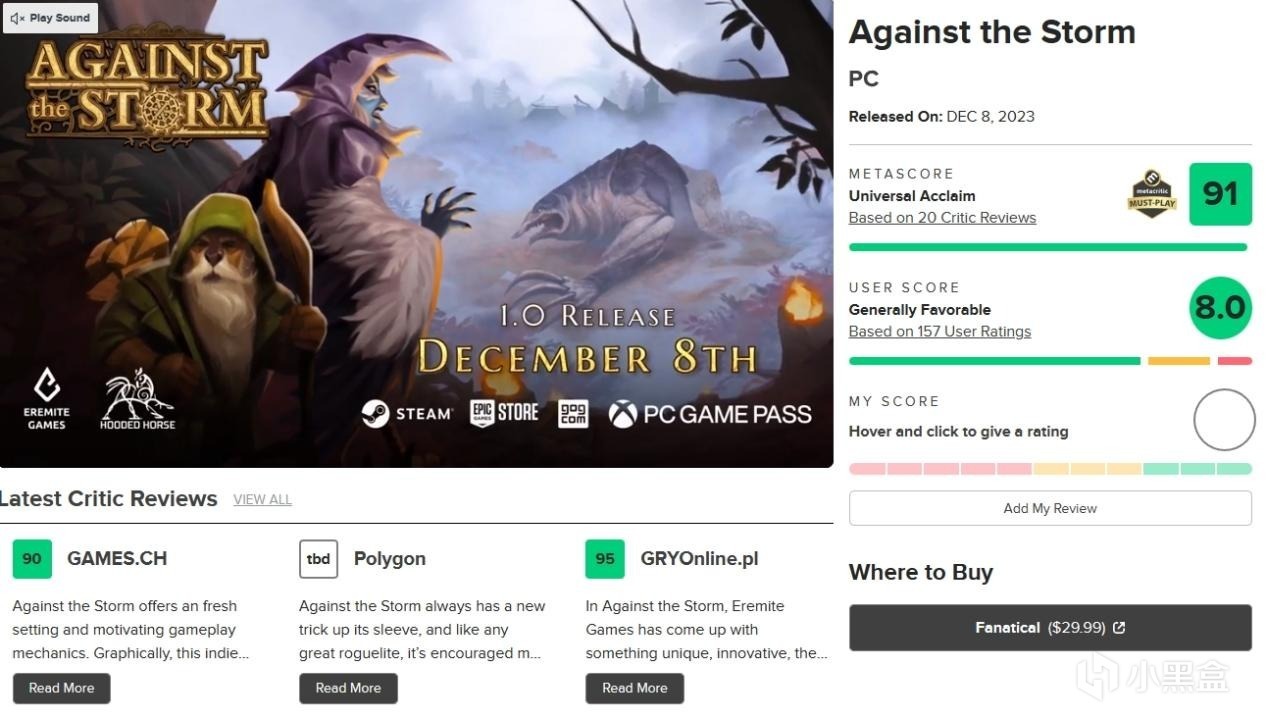1266x719 pixels.
Task: Click the external link icon beside Fanatical price
Action: (1119, 628)
